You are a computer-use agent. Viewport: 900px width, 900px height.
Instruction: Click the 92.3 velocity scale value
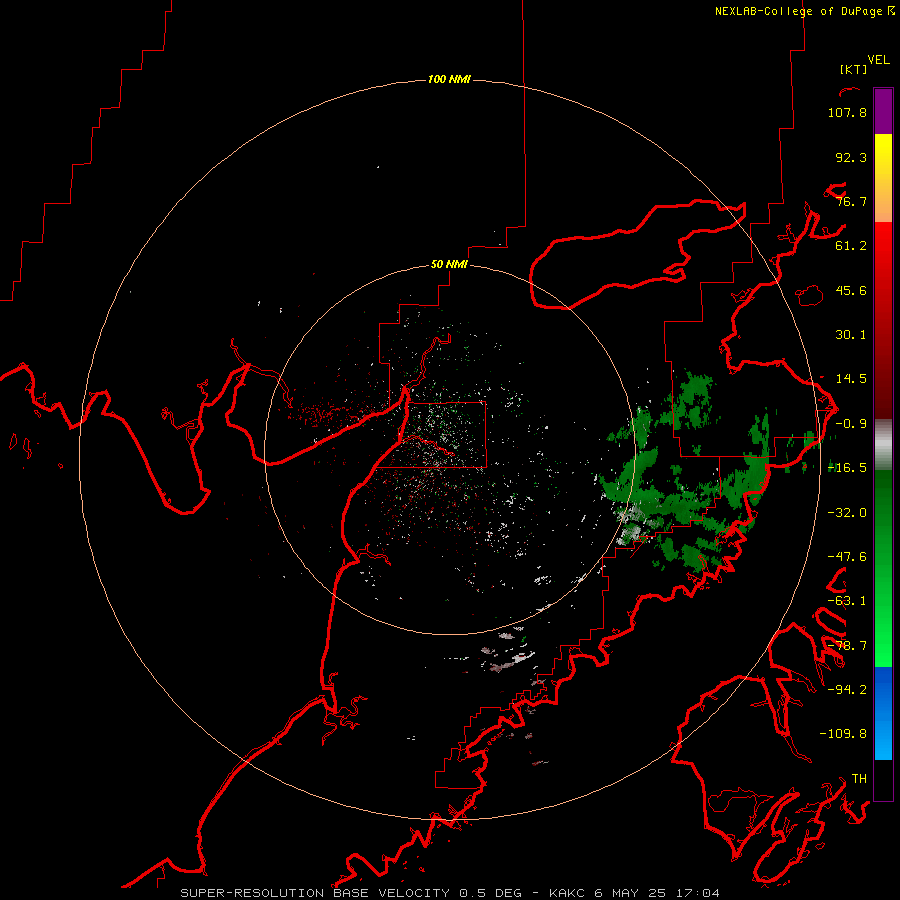[x=851, y=157]
